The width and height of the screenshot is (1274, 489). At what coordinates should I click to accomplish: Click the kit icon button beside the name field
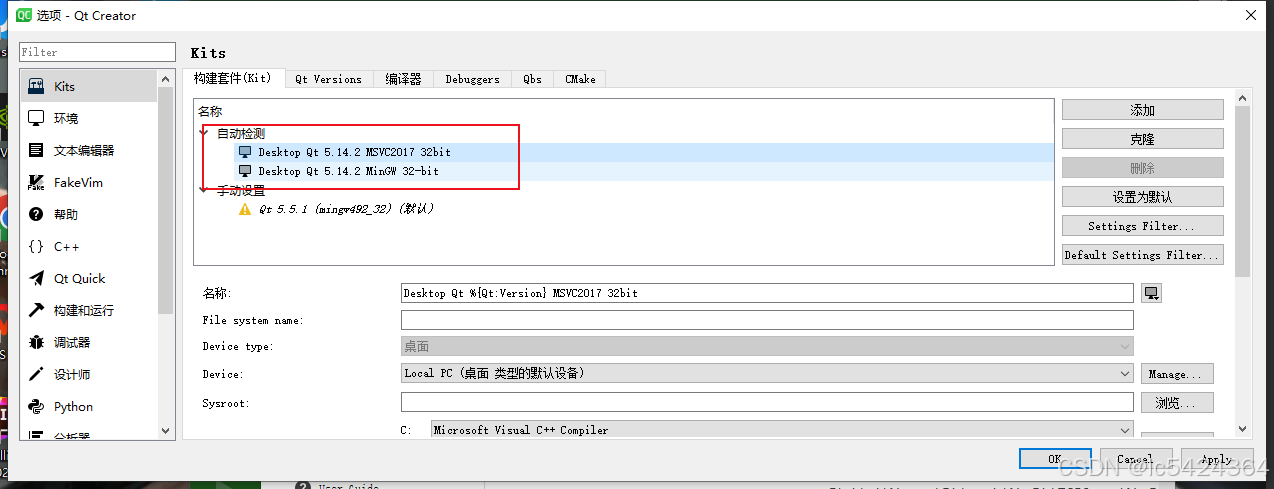[x=1151, y=293]
